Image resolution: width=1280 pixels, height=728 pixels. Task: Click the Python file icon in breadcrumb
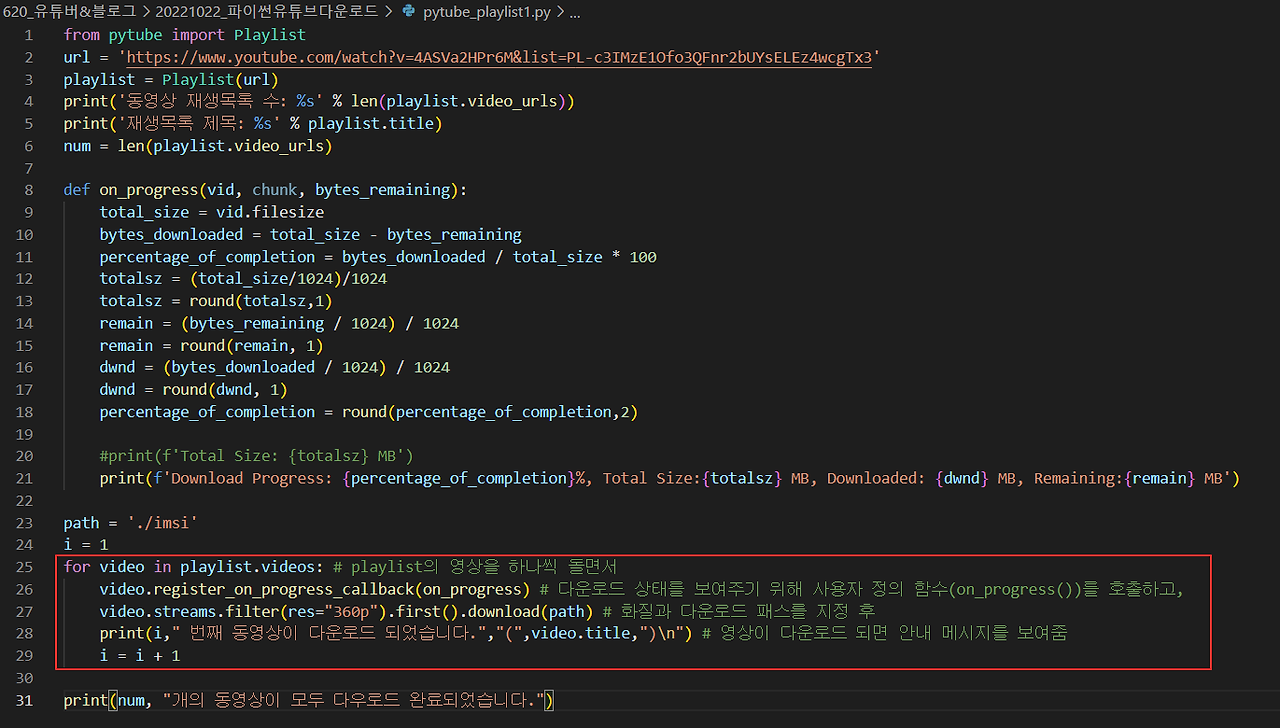click(x=408, y=12)
